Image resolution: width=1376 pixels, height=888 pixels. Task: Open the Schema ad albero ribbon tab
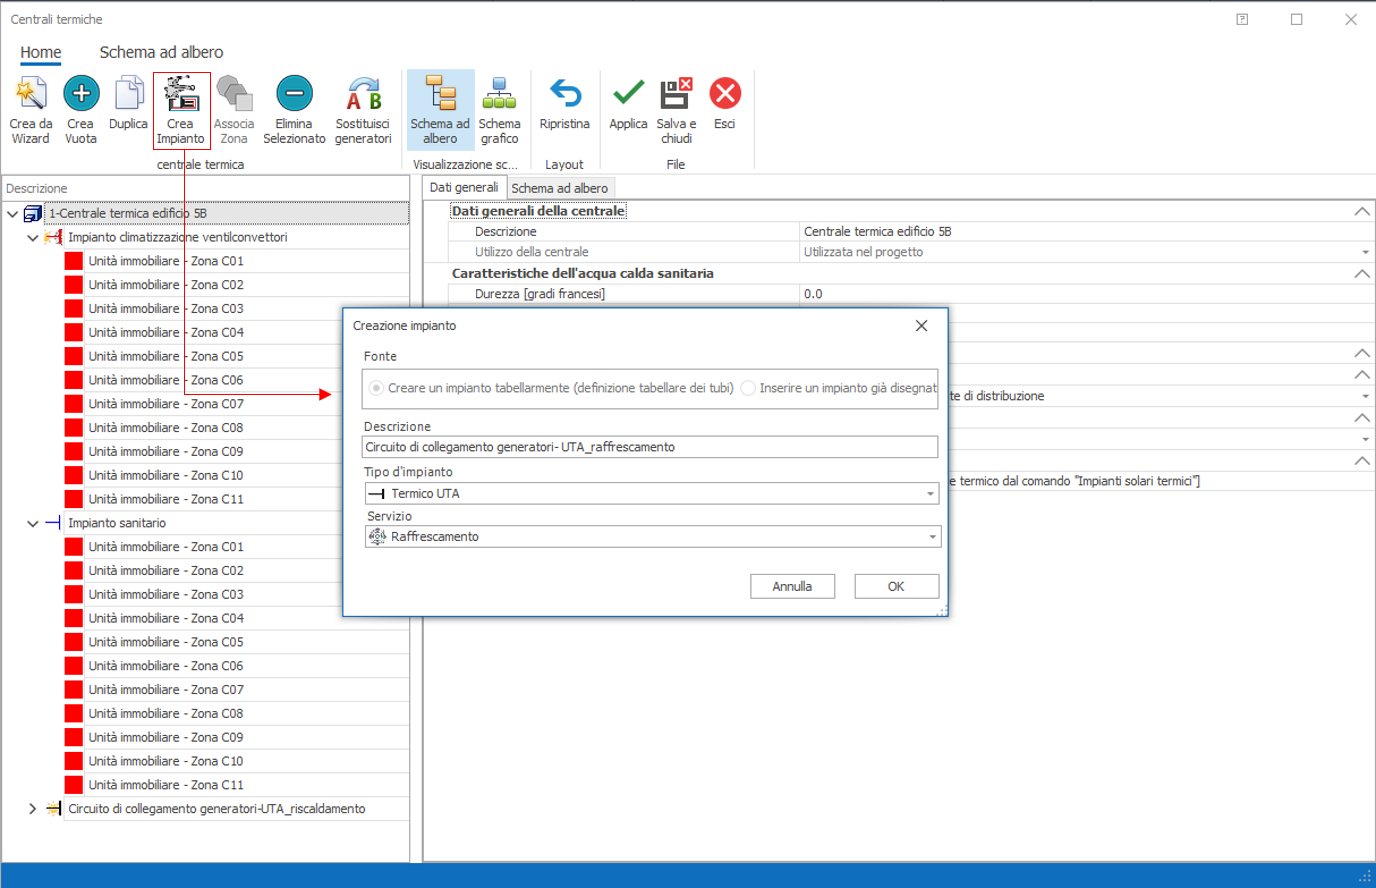[161, 52]
